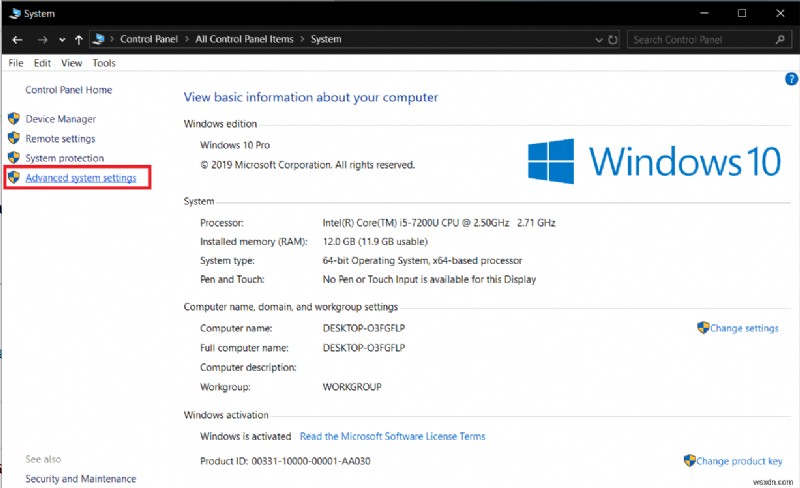
Task: Expand chevron after All Control Panel Items
Action: (x=302, y=39)
